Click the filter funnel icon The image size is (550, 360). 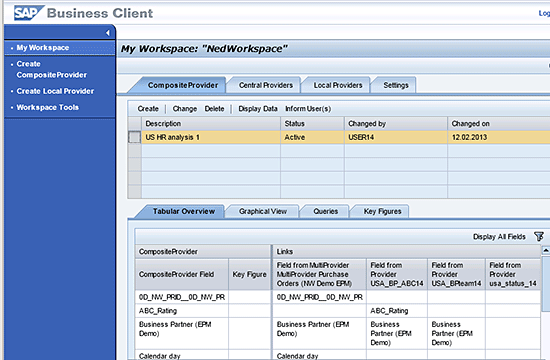click(539, 236)
